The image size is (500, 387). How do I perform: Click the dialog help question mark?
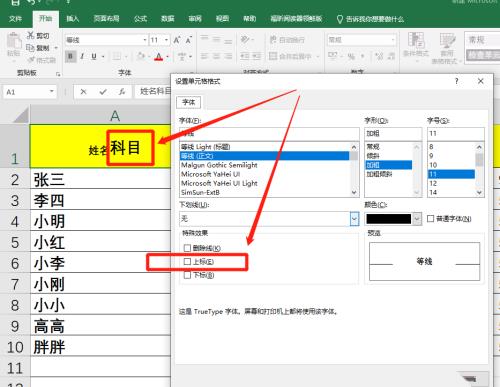(457, 81)
